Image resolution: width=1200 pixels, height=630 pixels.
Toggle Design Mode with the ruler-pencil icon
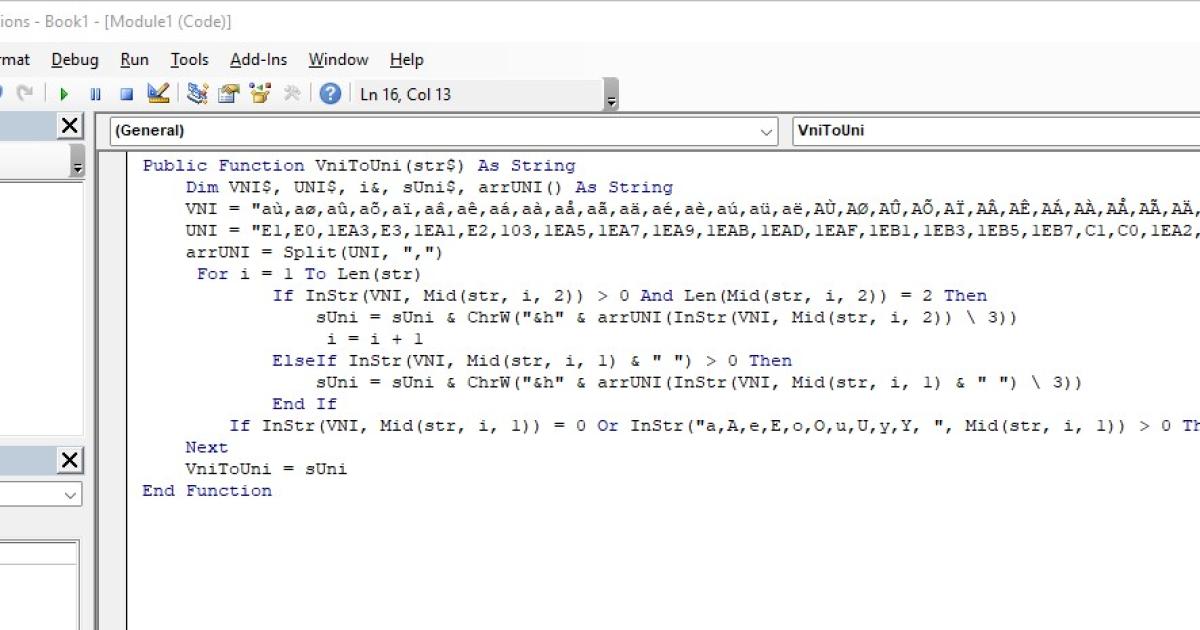click(160, 93)
